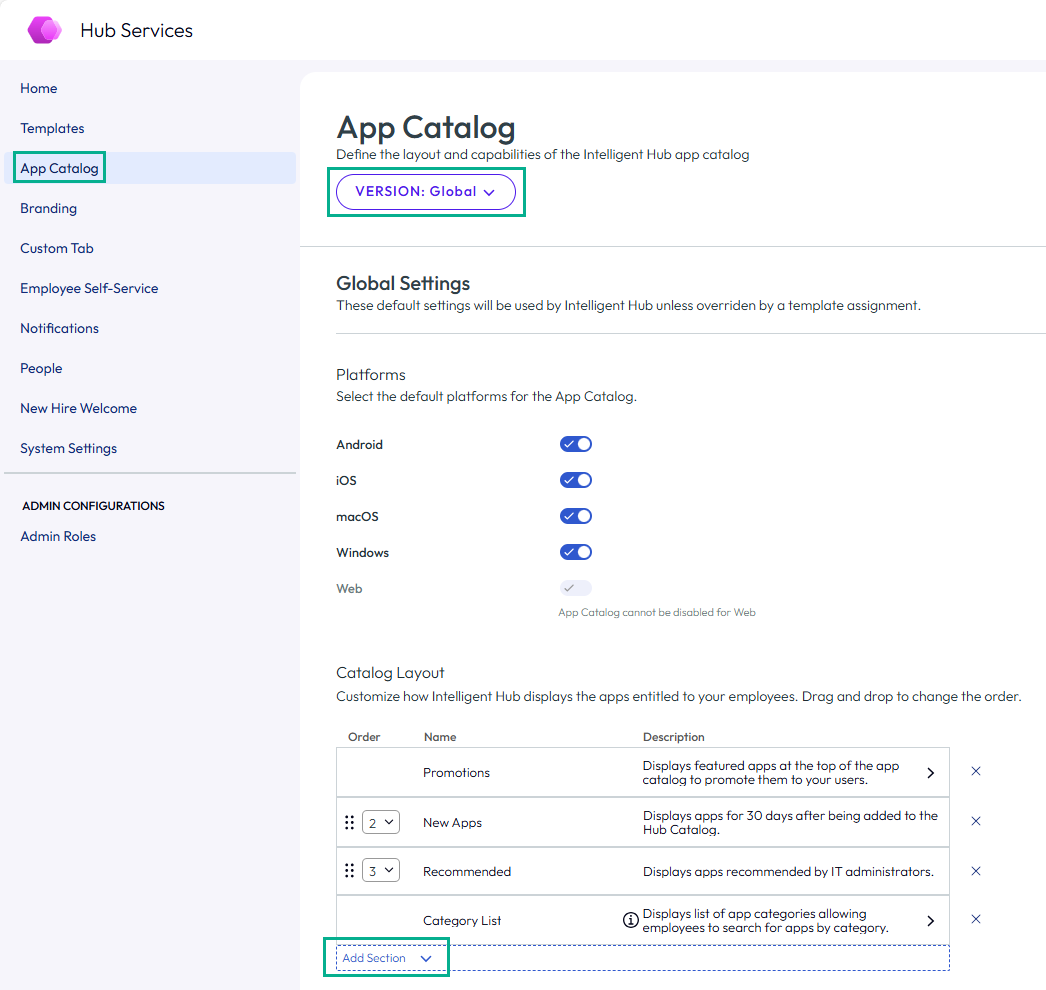Click the drag handle for Recommended

349,871
